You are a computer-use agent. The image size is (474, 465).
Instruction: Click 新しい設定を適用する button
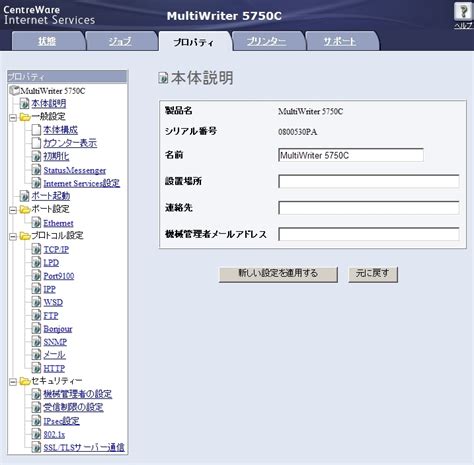click(278, 274)
